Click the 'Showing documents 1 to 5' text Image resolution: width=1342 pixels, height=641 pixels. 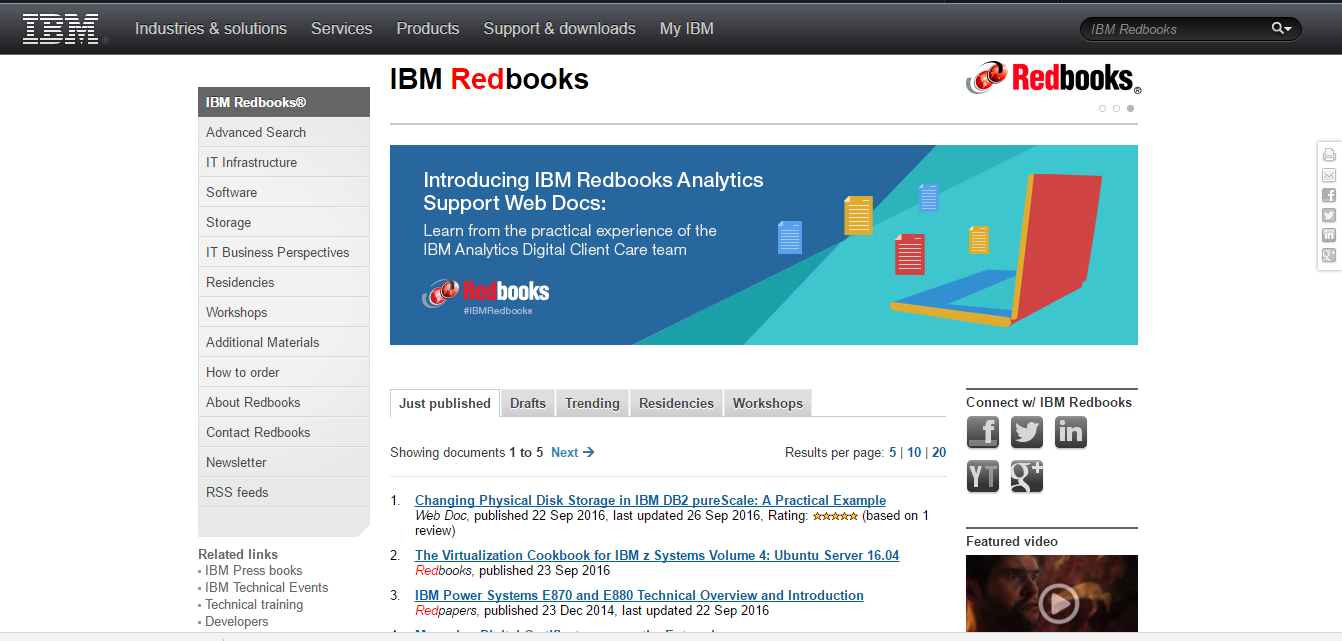tap(467, 452)
